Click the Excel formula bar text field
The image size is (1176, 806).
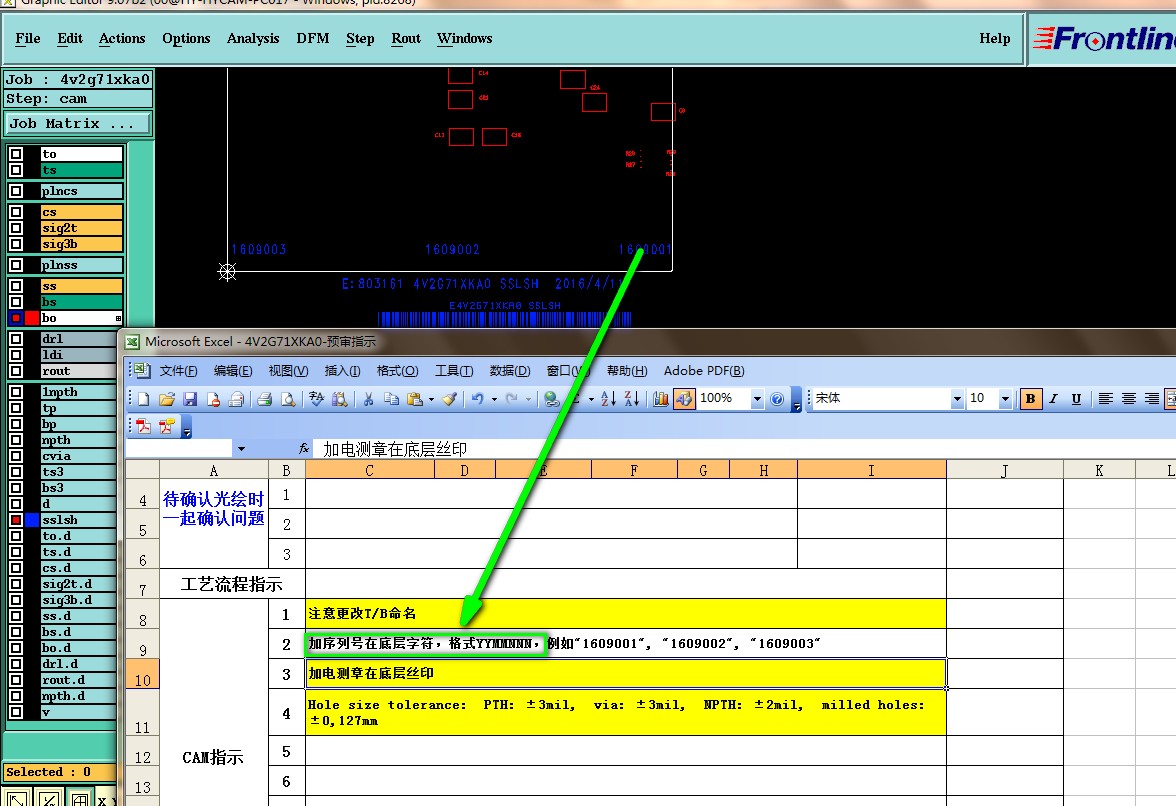746,449
